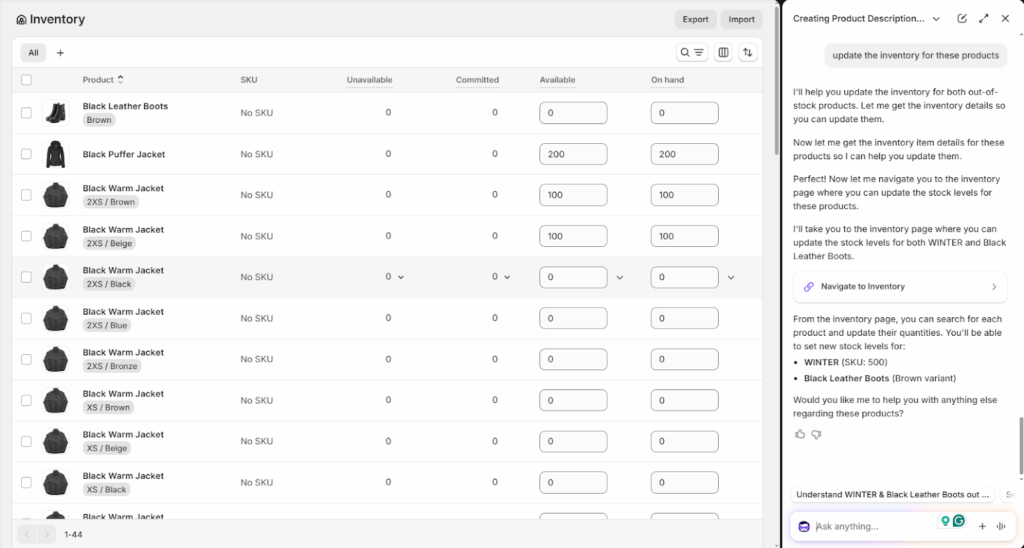Click the voice input waveform icon

(1000, 526)
